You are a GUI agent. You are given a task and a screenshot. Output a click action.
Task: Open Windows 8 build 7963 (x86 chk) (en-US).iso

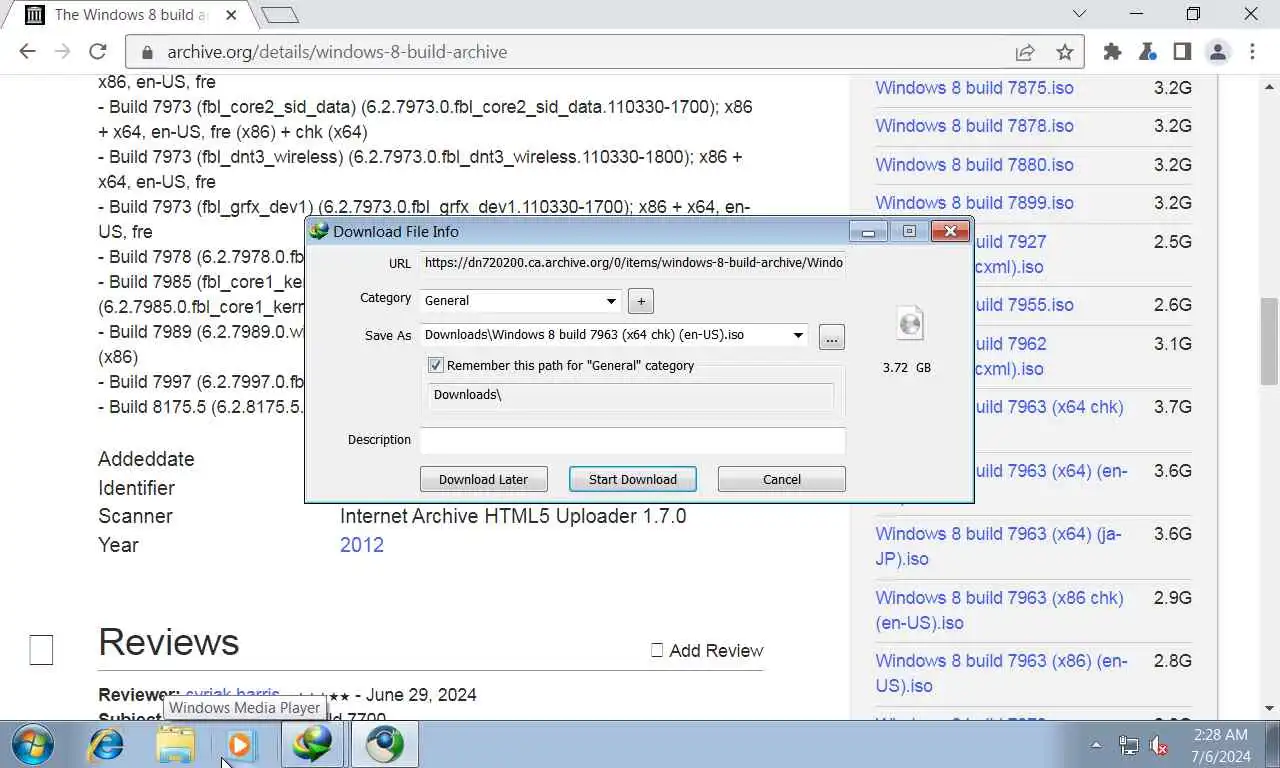(x=999, y=610)
